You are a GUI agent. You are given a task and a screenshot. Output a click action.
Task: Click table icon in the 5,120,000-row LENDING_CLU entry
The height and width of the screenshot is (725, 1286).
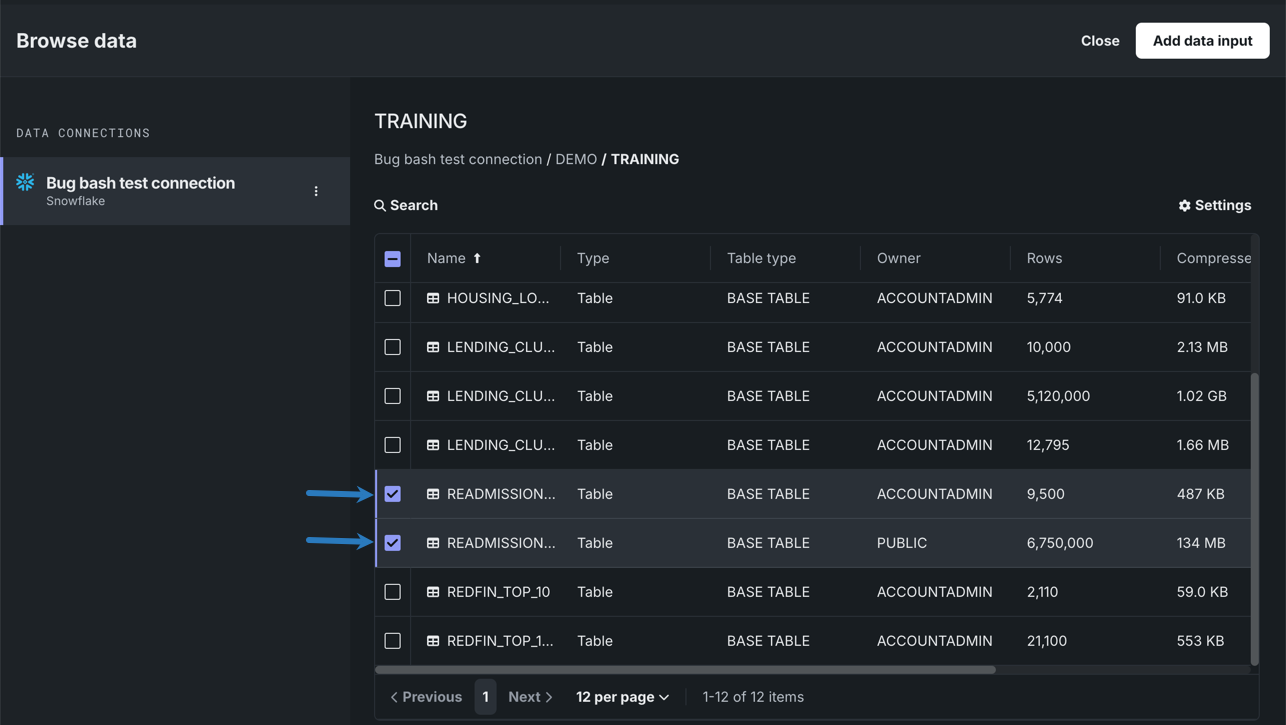coord(433,396)
